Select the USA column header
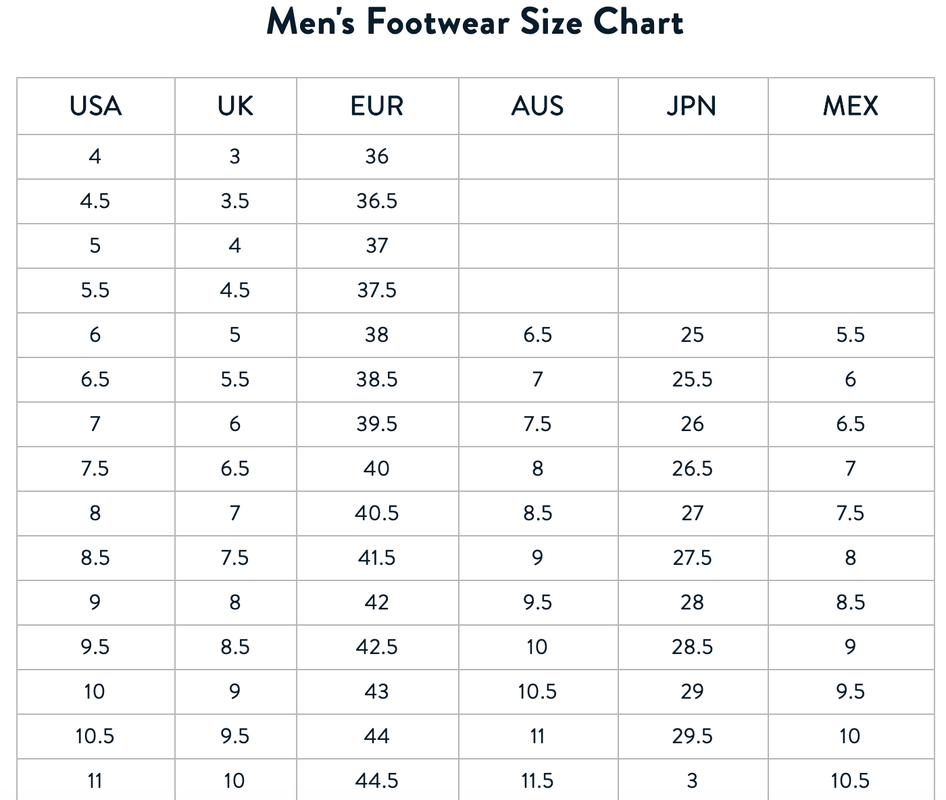946x800 pixels. click(95, 106)
